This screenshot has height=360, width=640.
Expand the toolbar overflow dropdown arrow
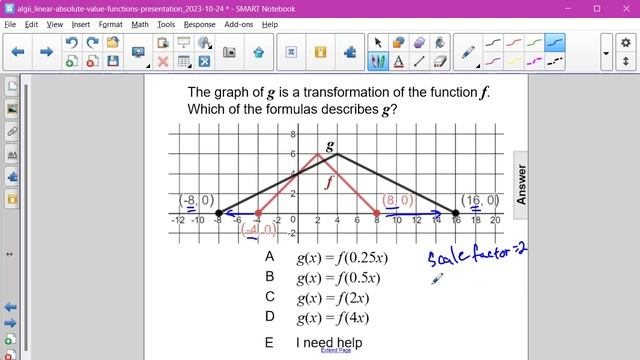(606, 52)
